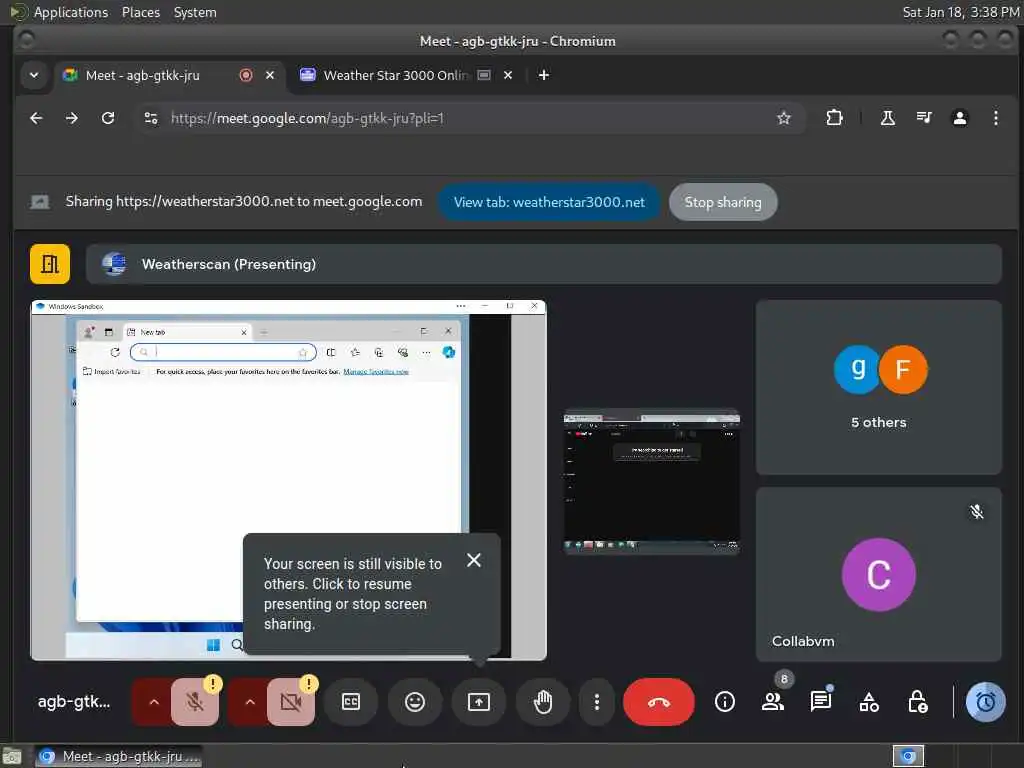Open the System menu

[x=195, y=12]
